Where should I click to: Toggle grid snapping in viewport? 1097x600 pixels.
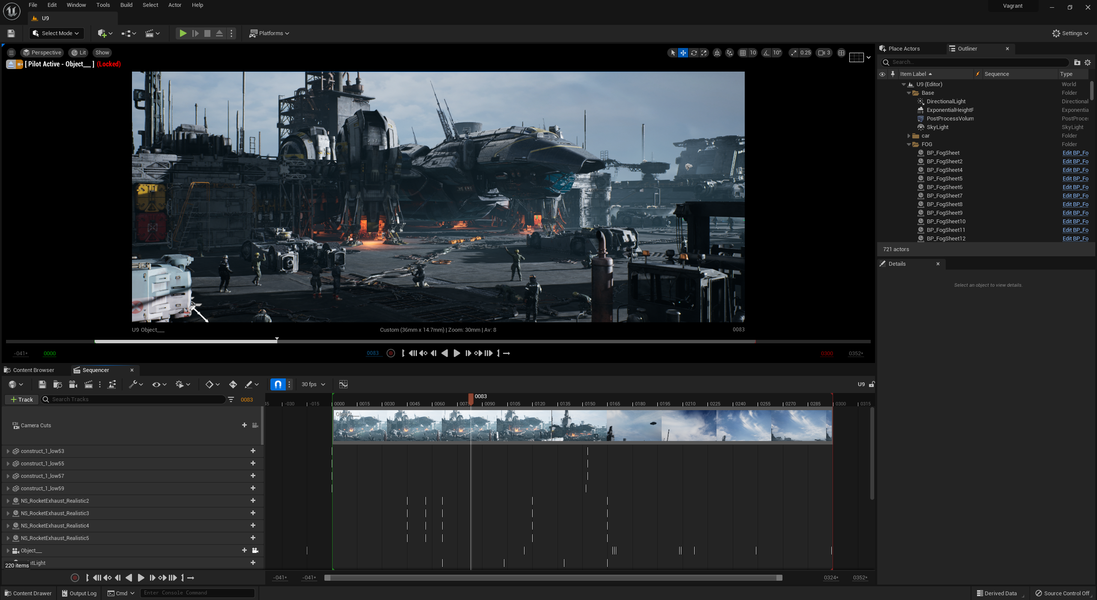(x=743, y=52)
